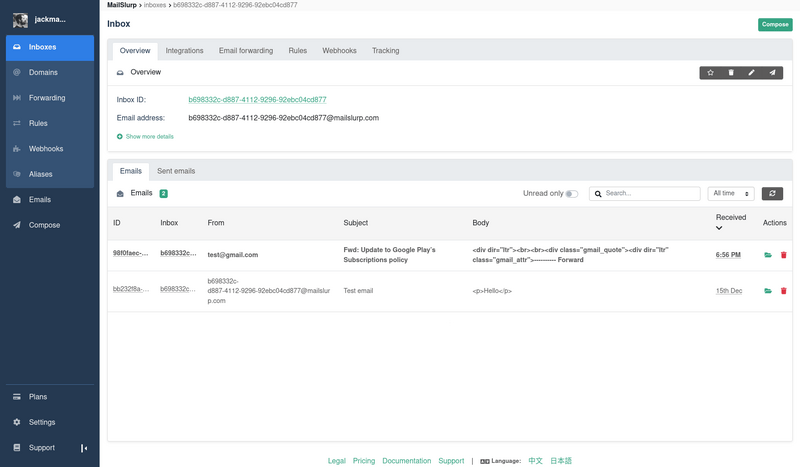Click the emails count badge showing 2
Image resolution: width=800 pixels, height=467 pixels.
tap(163, 193)
